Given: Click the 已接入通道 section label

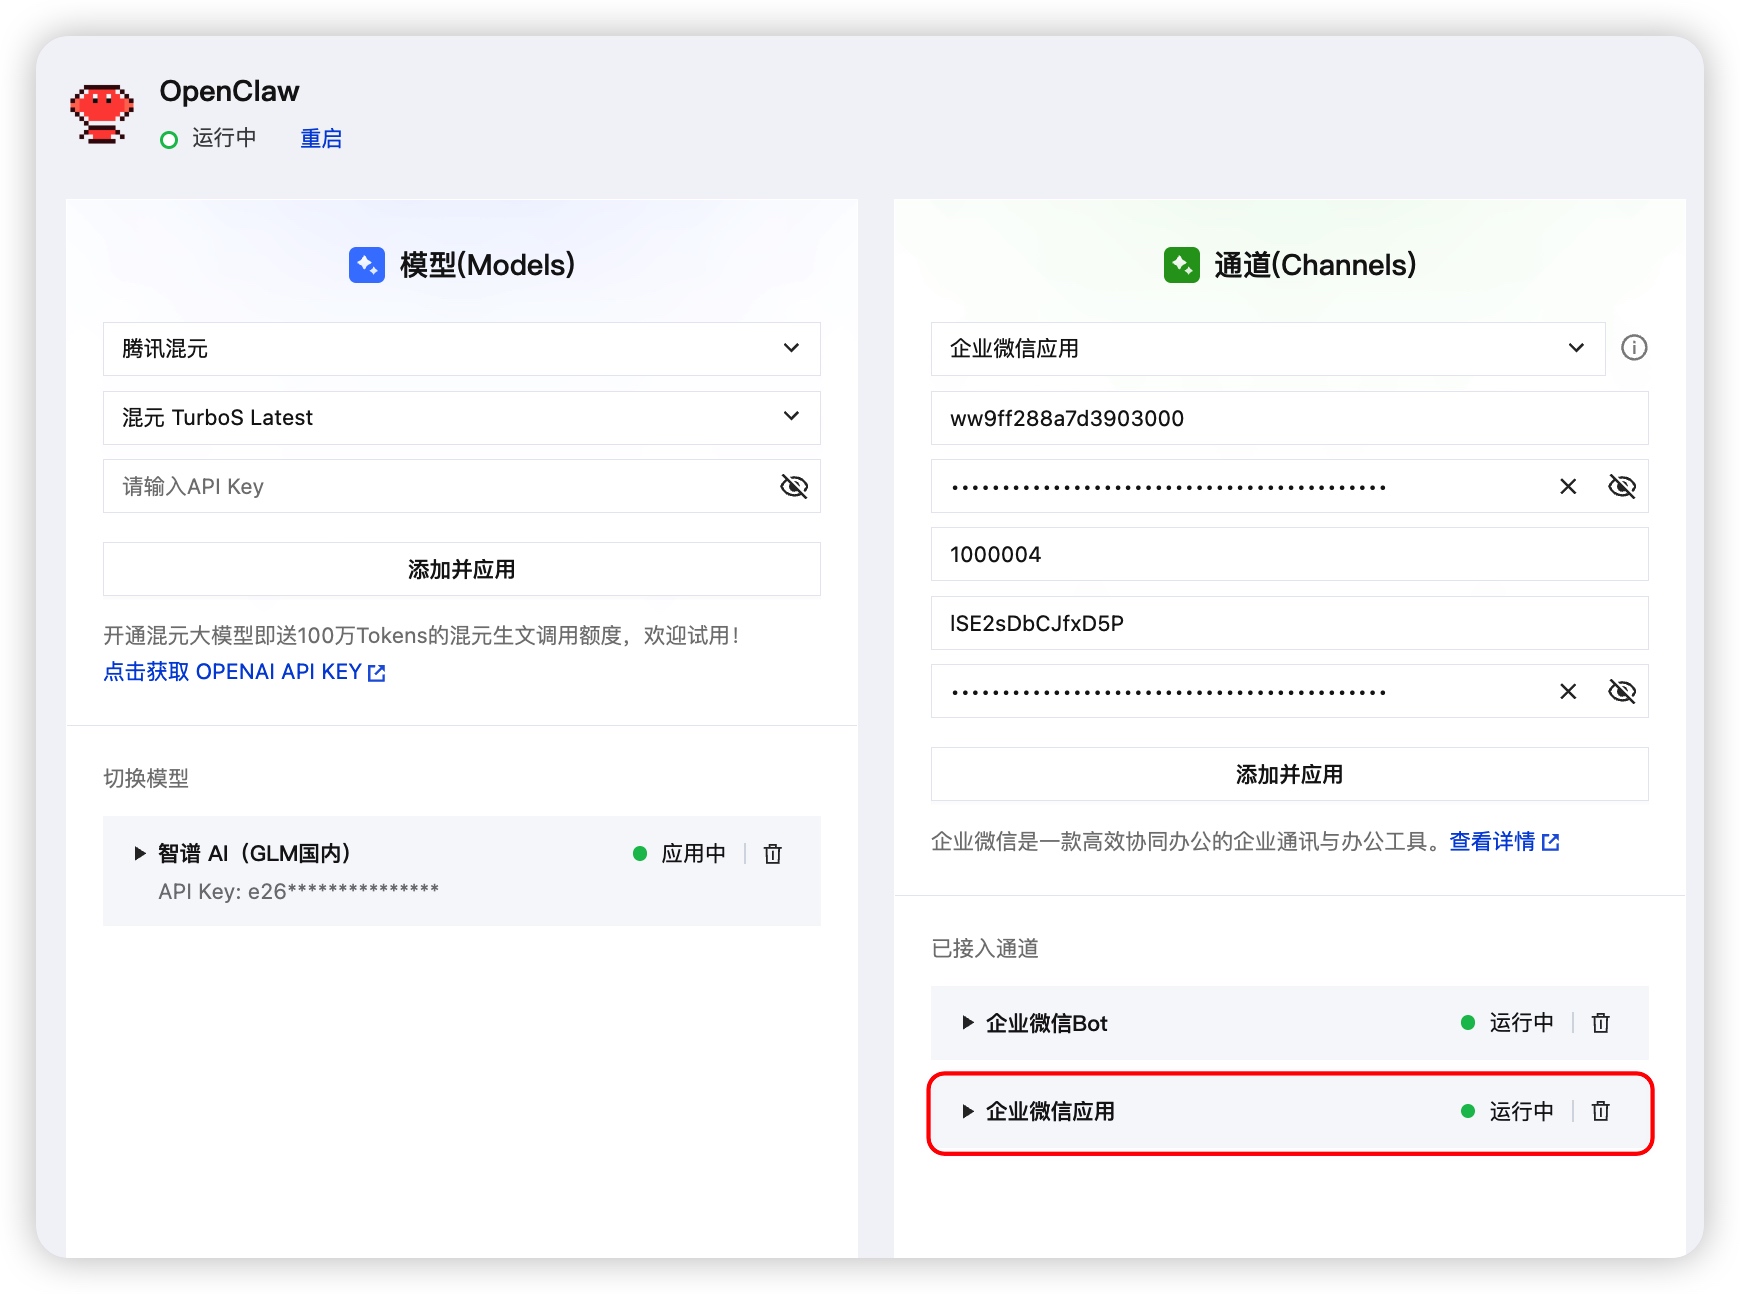Looking at the screenshot, I should click(x=985, y=949).
